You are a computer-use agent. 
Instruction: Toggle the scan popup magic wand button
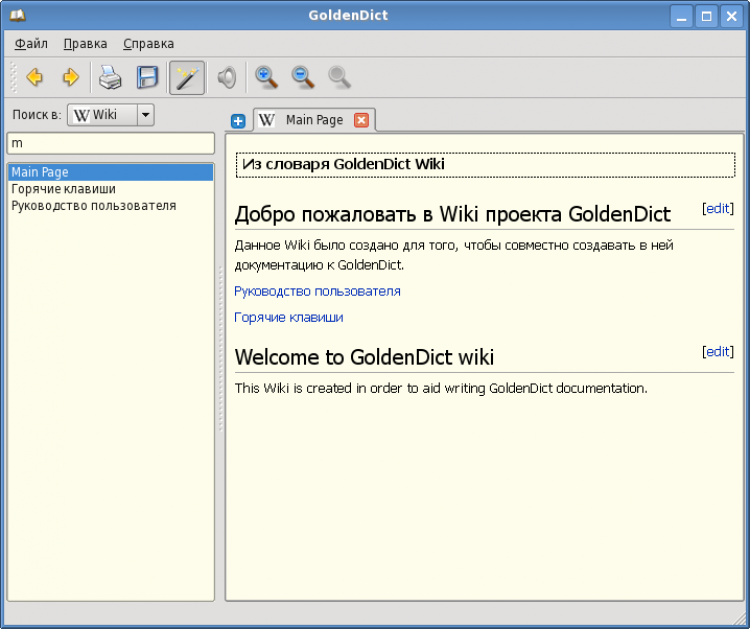pos(187,77)
